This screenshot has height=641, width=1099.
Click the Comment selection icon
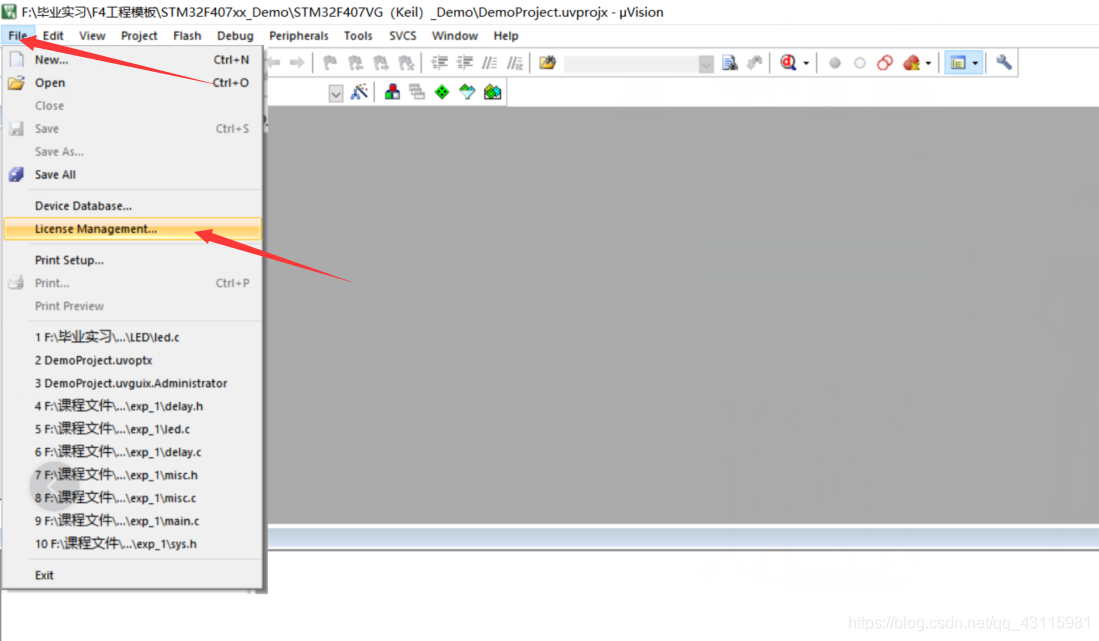point(489,63)
